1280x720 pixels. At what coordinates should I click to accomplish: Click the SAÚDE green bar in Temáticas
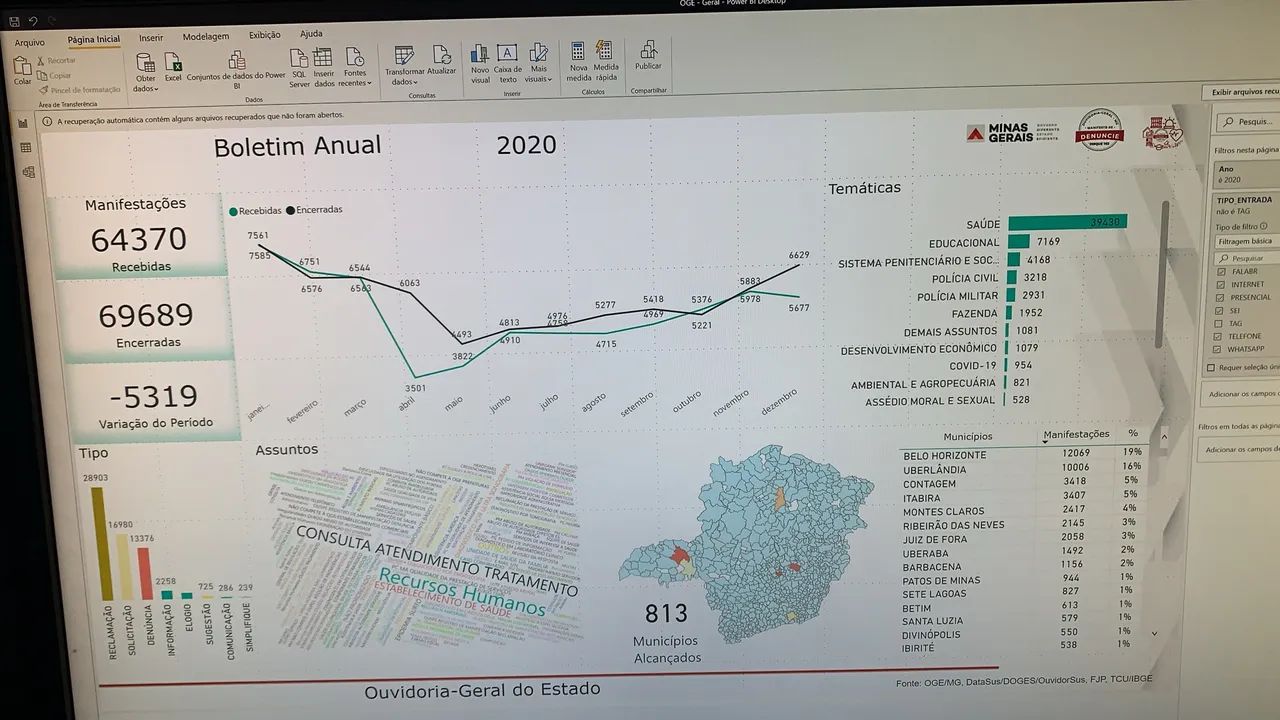[1067, 222]
